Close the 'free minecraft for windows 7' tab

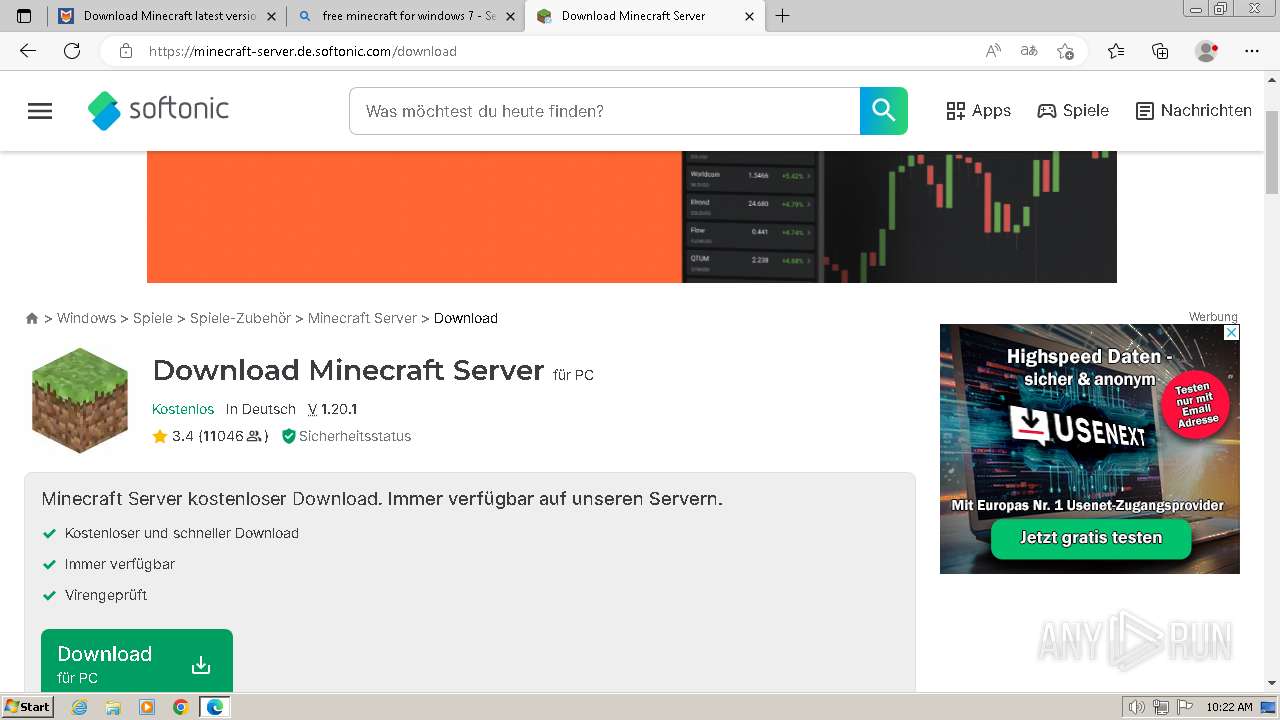point(511,16)
